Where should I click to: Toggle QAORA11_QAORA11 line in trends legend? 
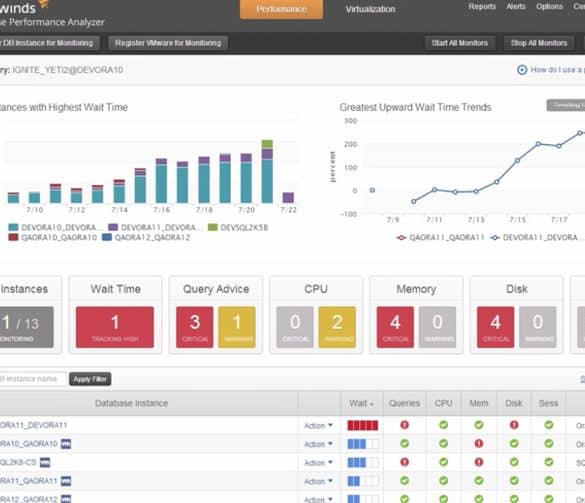pos(440,237)
